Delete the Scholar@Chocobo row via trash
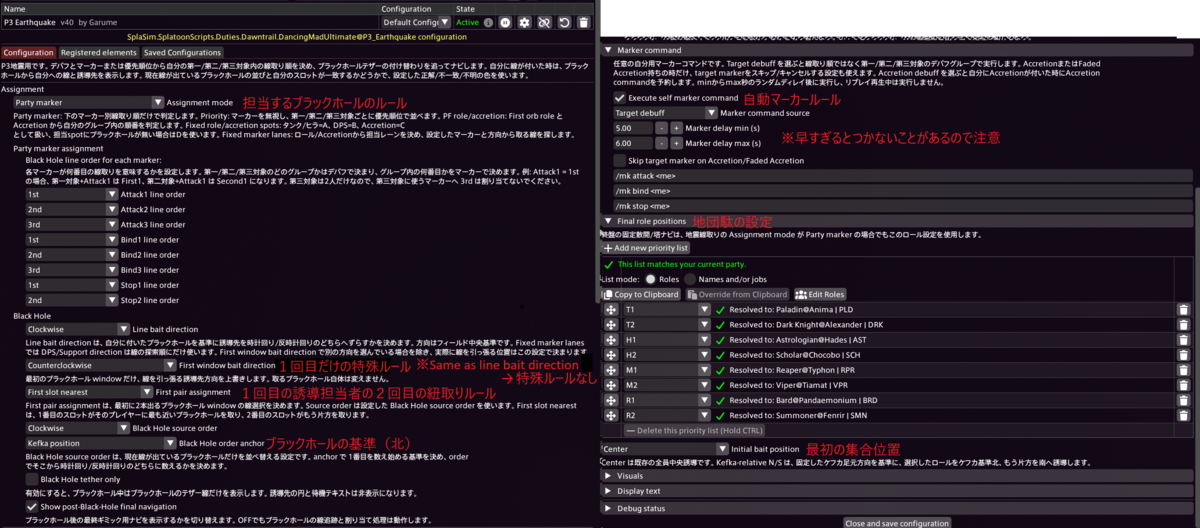This screenshot has width=1200, height=528. [x=1184, y=355]
